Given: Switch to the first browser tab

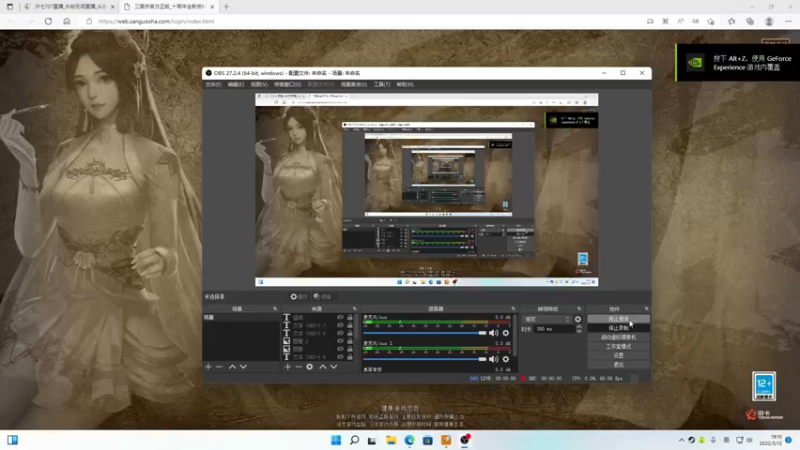Looking at the screenshot, I should pos(69,7).
